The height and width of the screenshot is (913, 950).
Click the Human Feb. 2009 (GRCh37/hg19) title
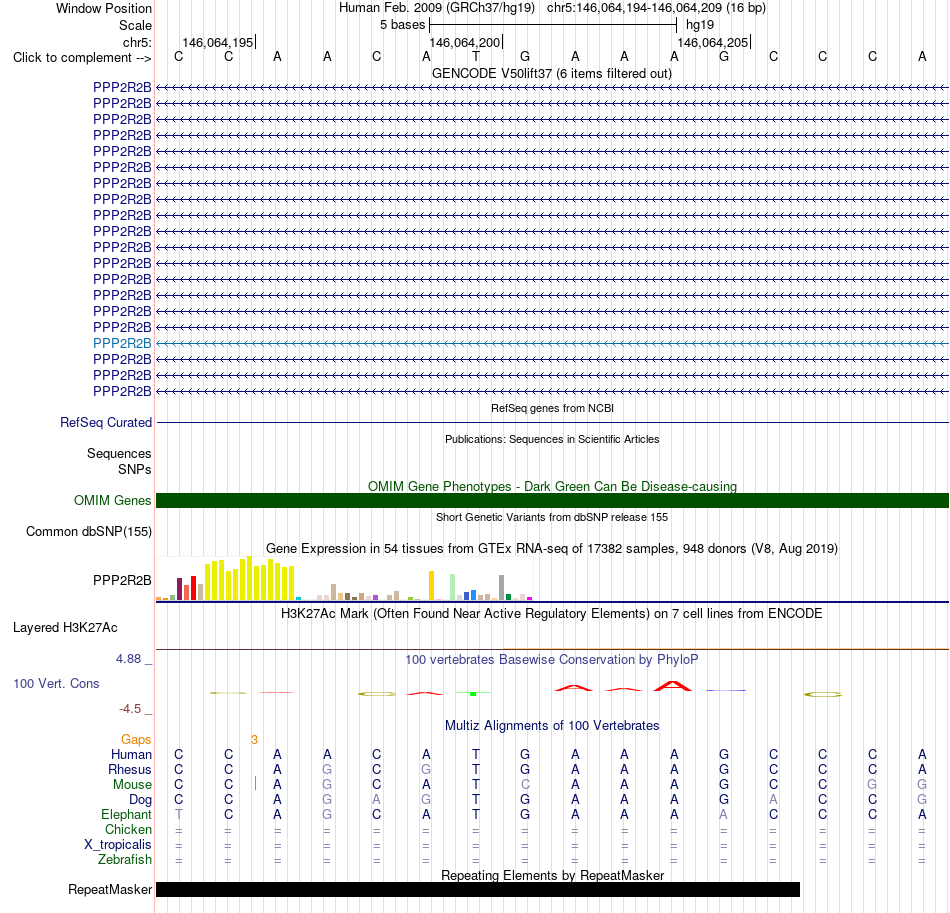click(437, 8)
